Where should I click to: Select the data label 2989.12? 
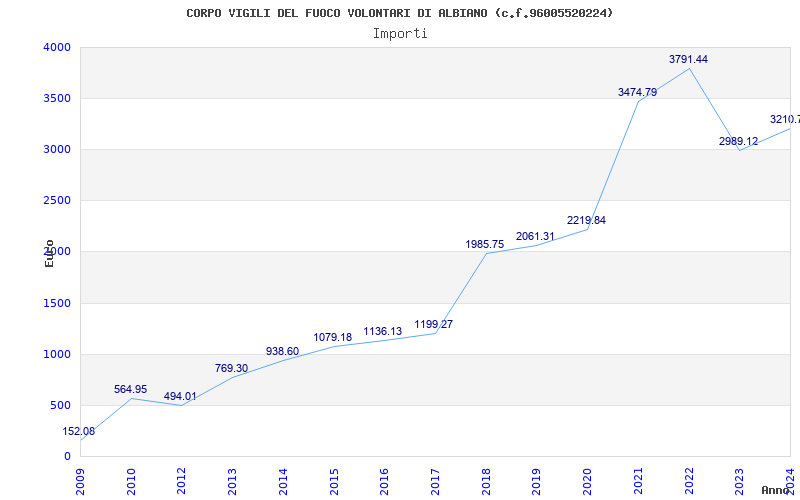[738, 141]
